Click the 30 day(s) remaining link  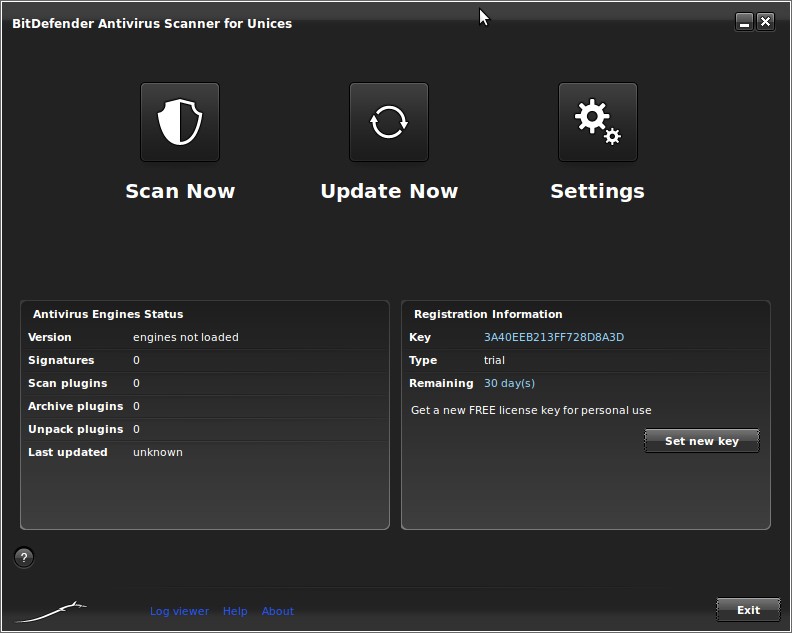tap(509, 383)
